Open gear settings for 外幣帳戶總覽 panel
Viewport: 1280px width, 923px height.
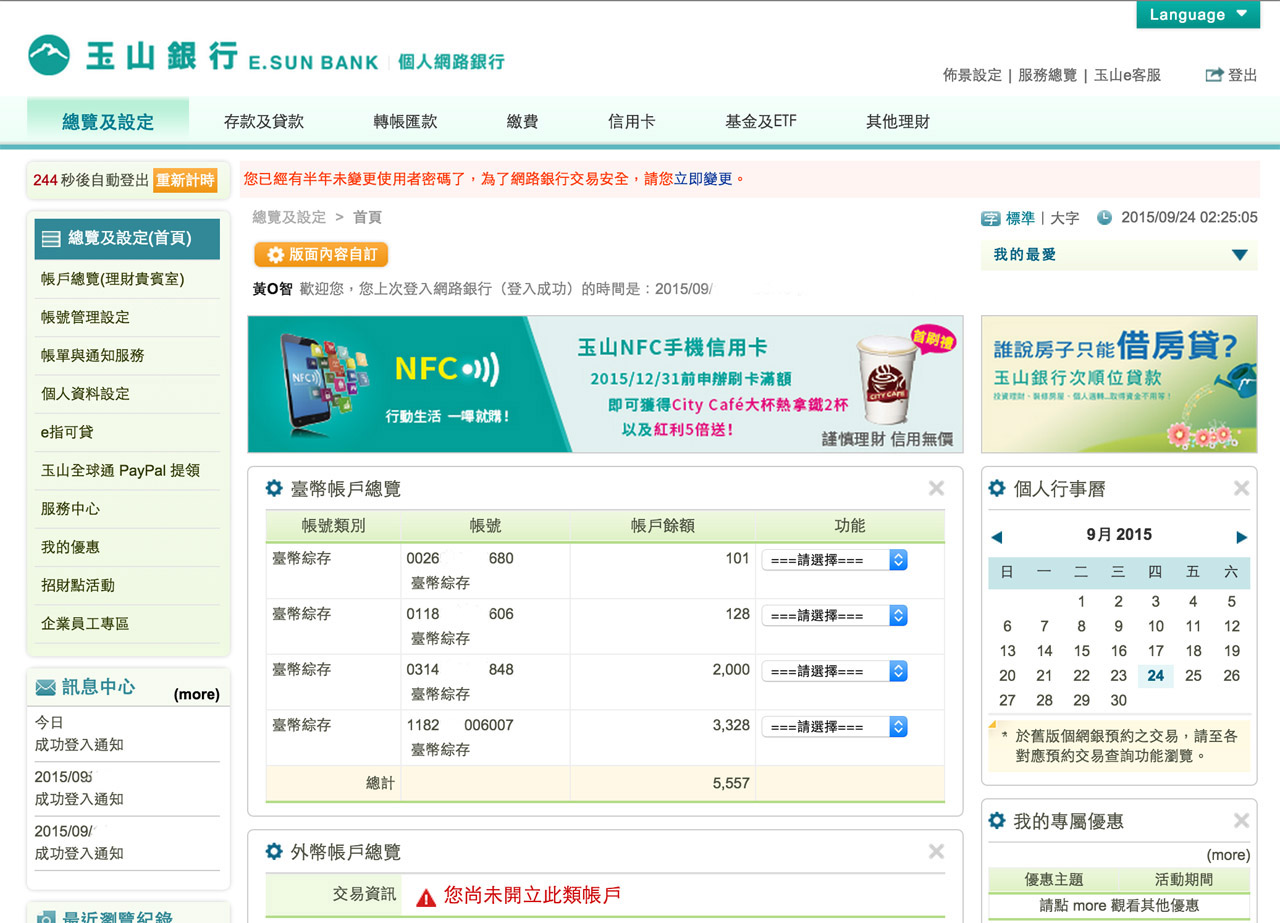(x=274, y=852)
